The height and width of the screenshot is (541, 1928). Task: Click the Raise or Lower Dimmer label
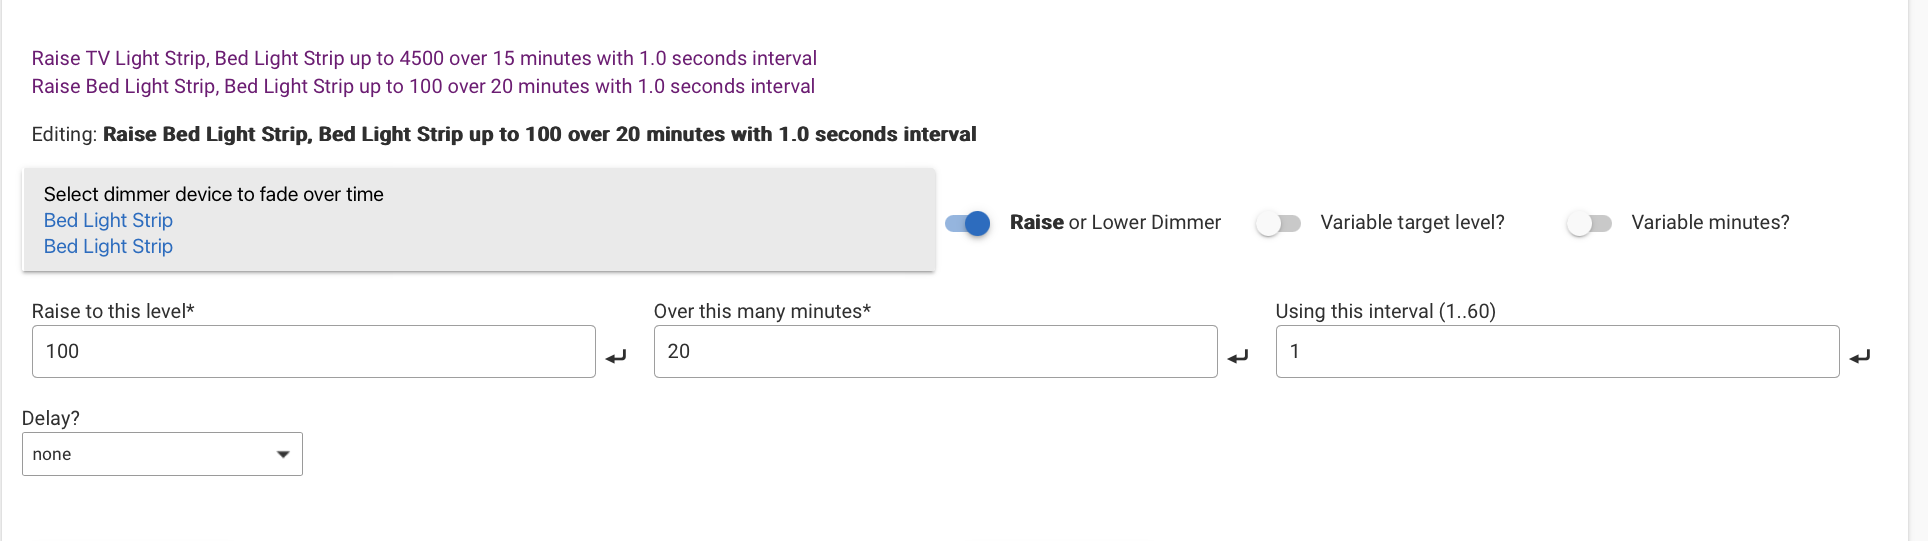pyautogui.click(x=1115, y=222)
